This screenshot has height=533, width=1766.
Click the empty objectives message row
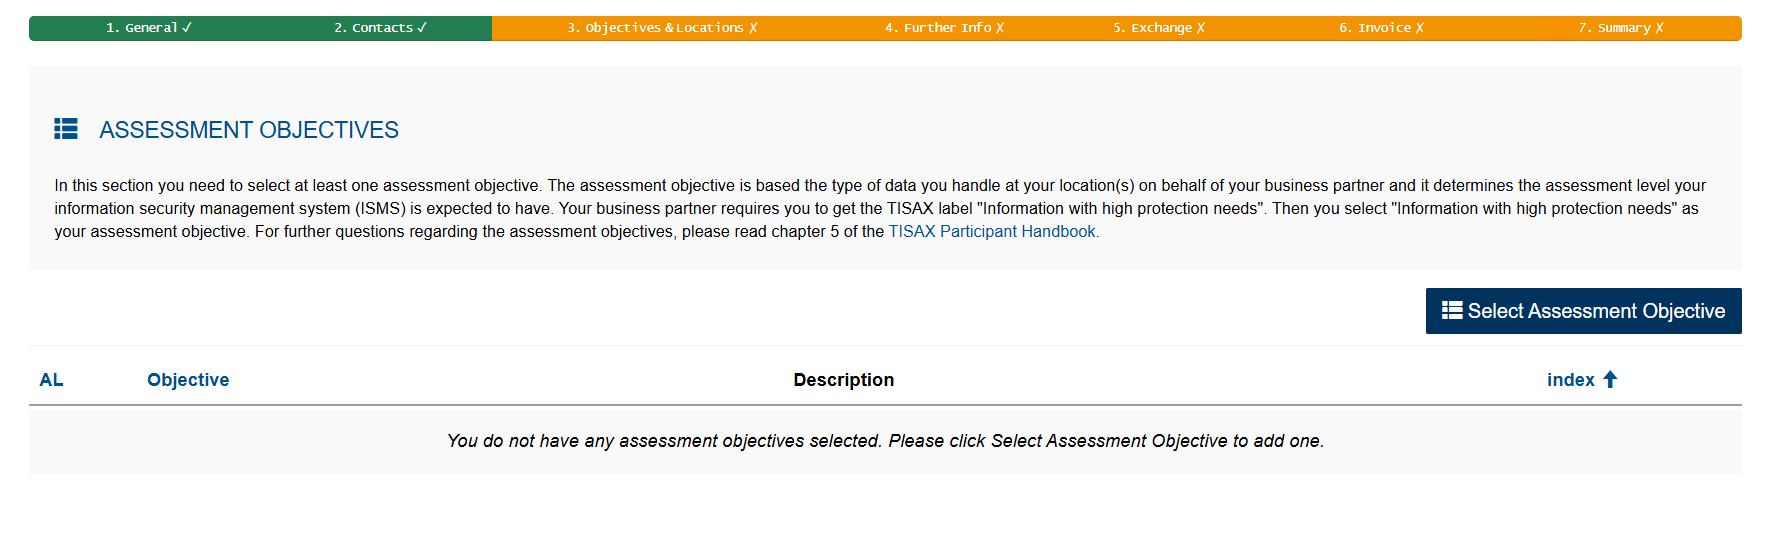[x=885, y=441]
